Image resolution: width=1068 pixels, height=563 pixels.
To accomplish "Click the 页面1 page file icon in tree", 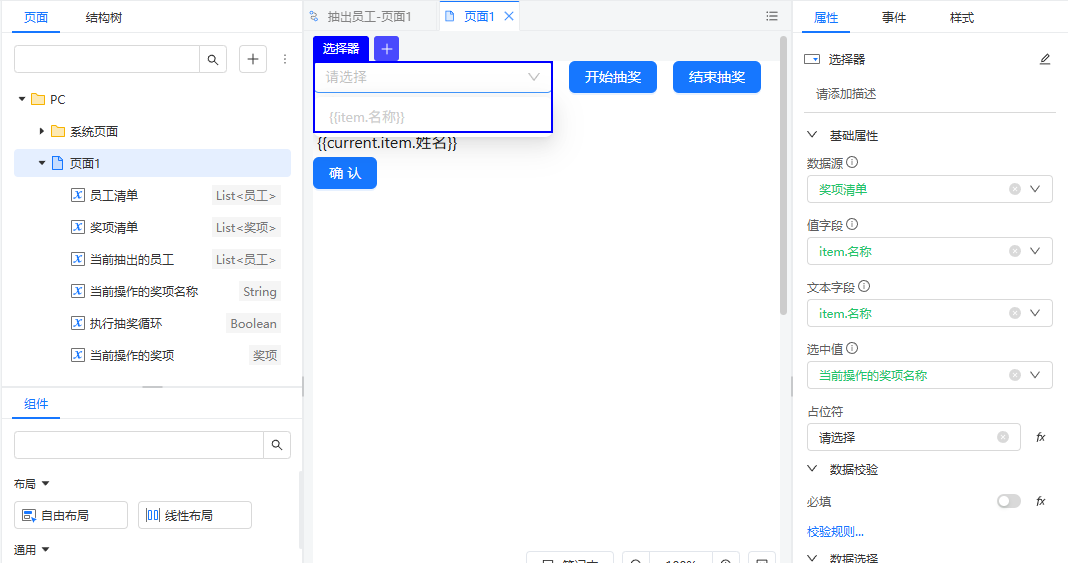I will (58, 163).
